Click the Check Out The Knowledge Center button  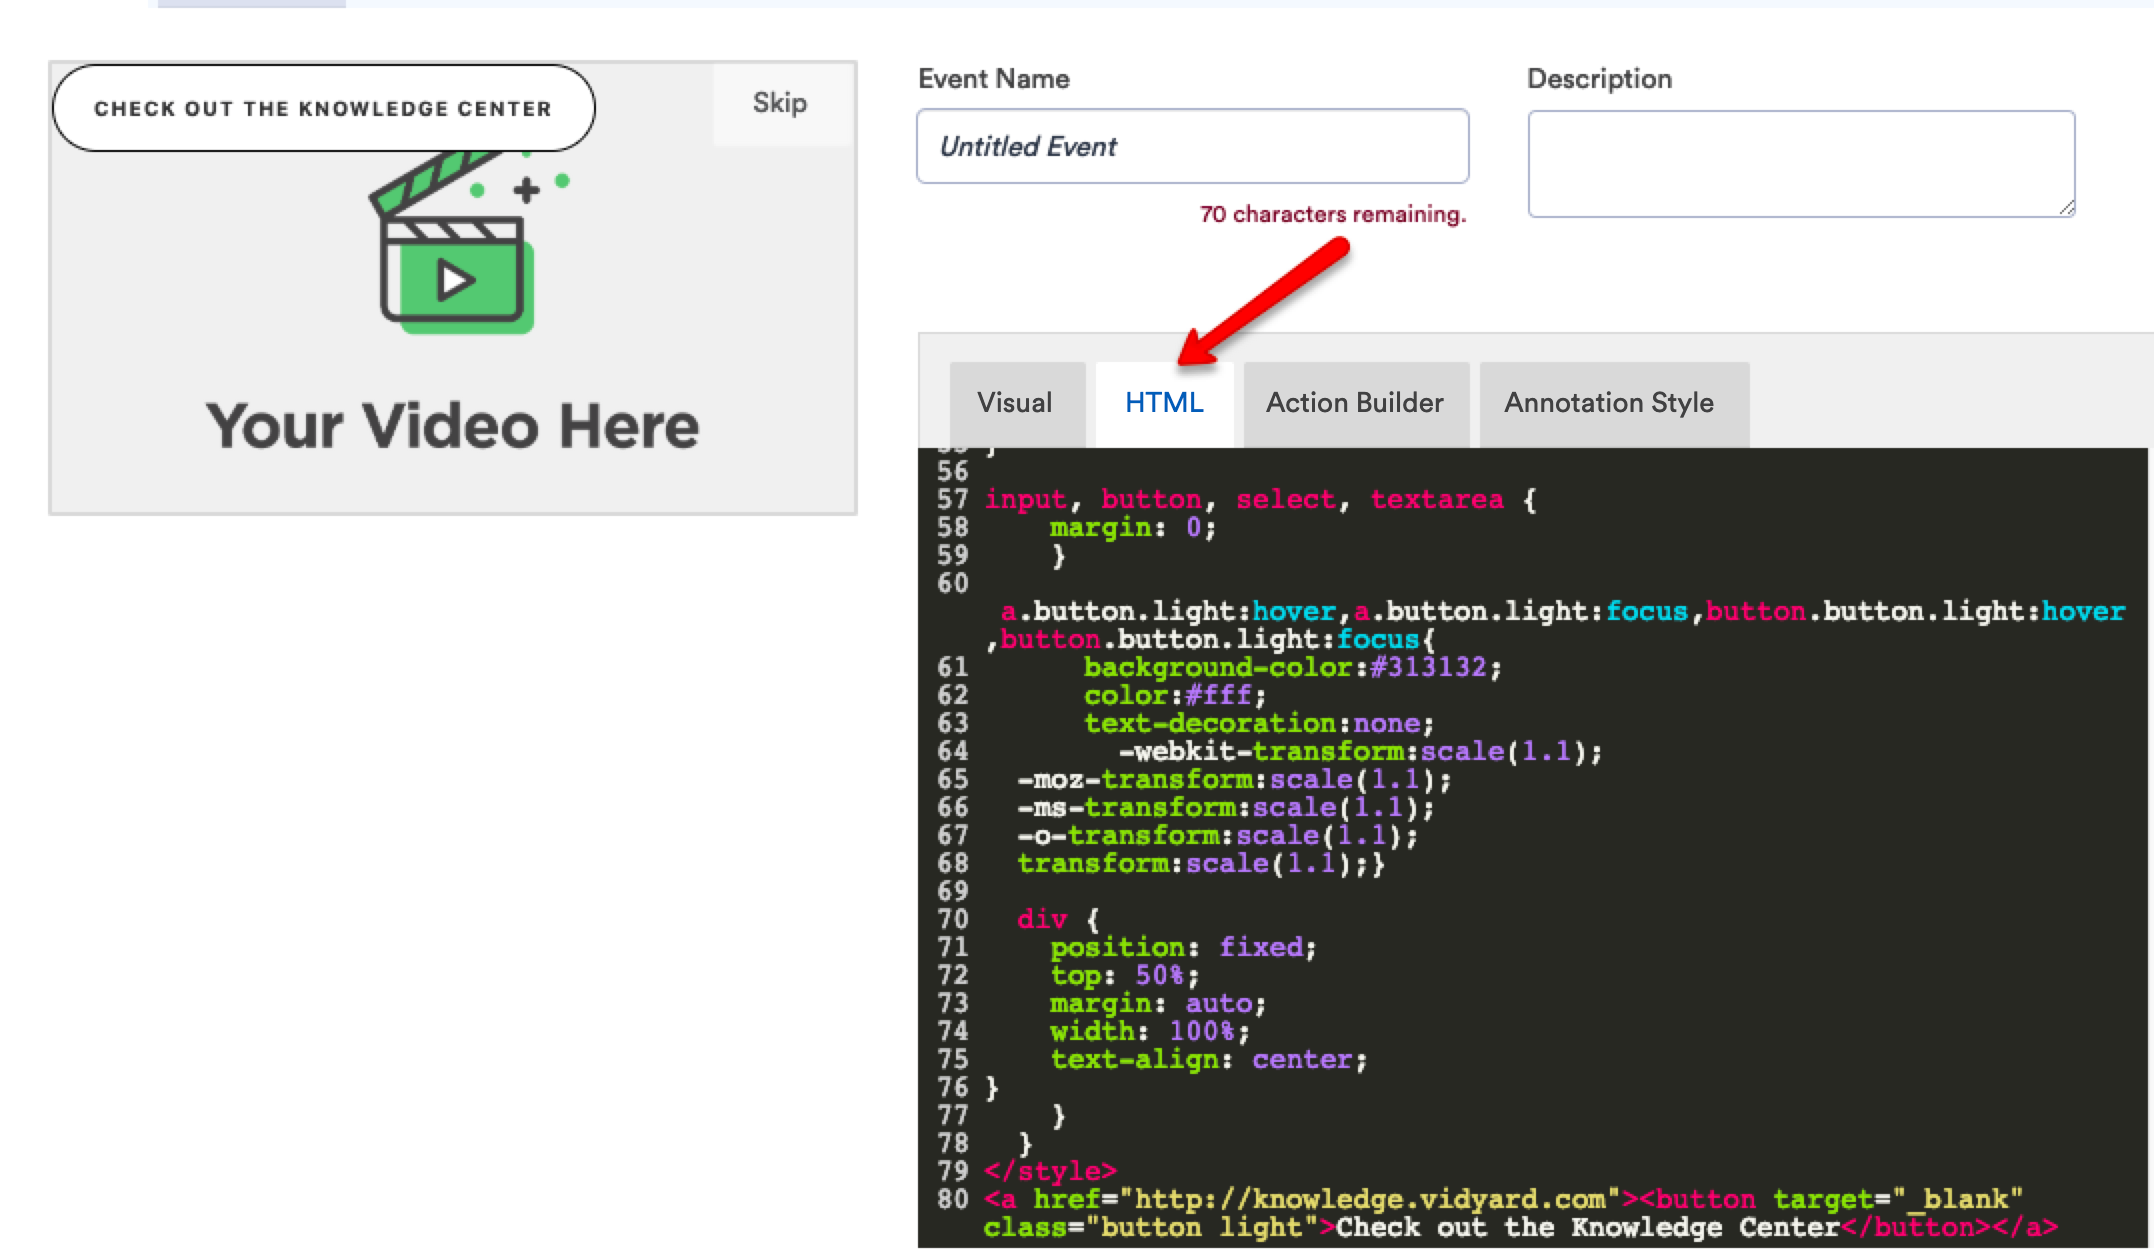click(x=323, y=108)
